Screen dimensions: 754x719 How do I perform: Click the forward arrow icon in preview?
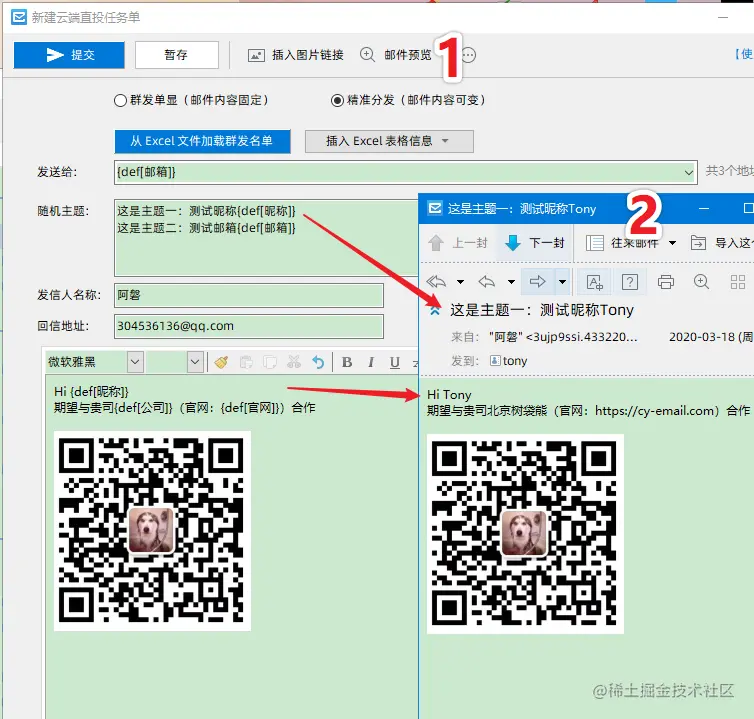coord(538,281)
